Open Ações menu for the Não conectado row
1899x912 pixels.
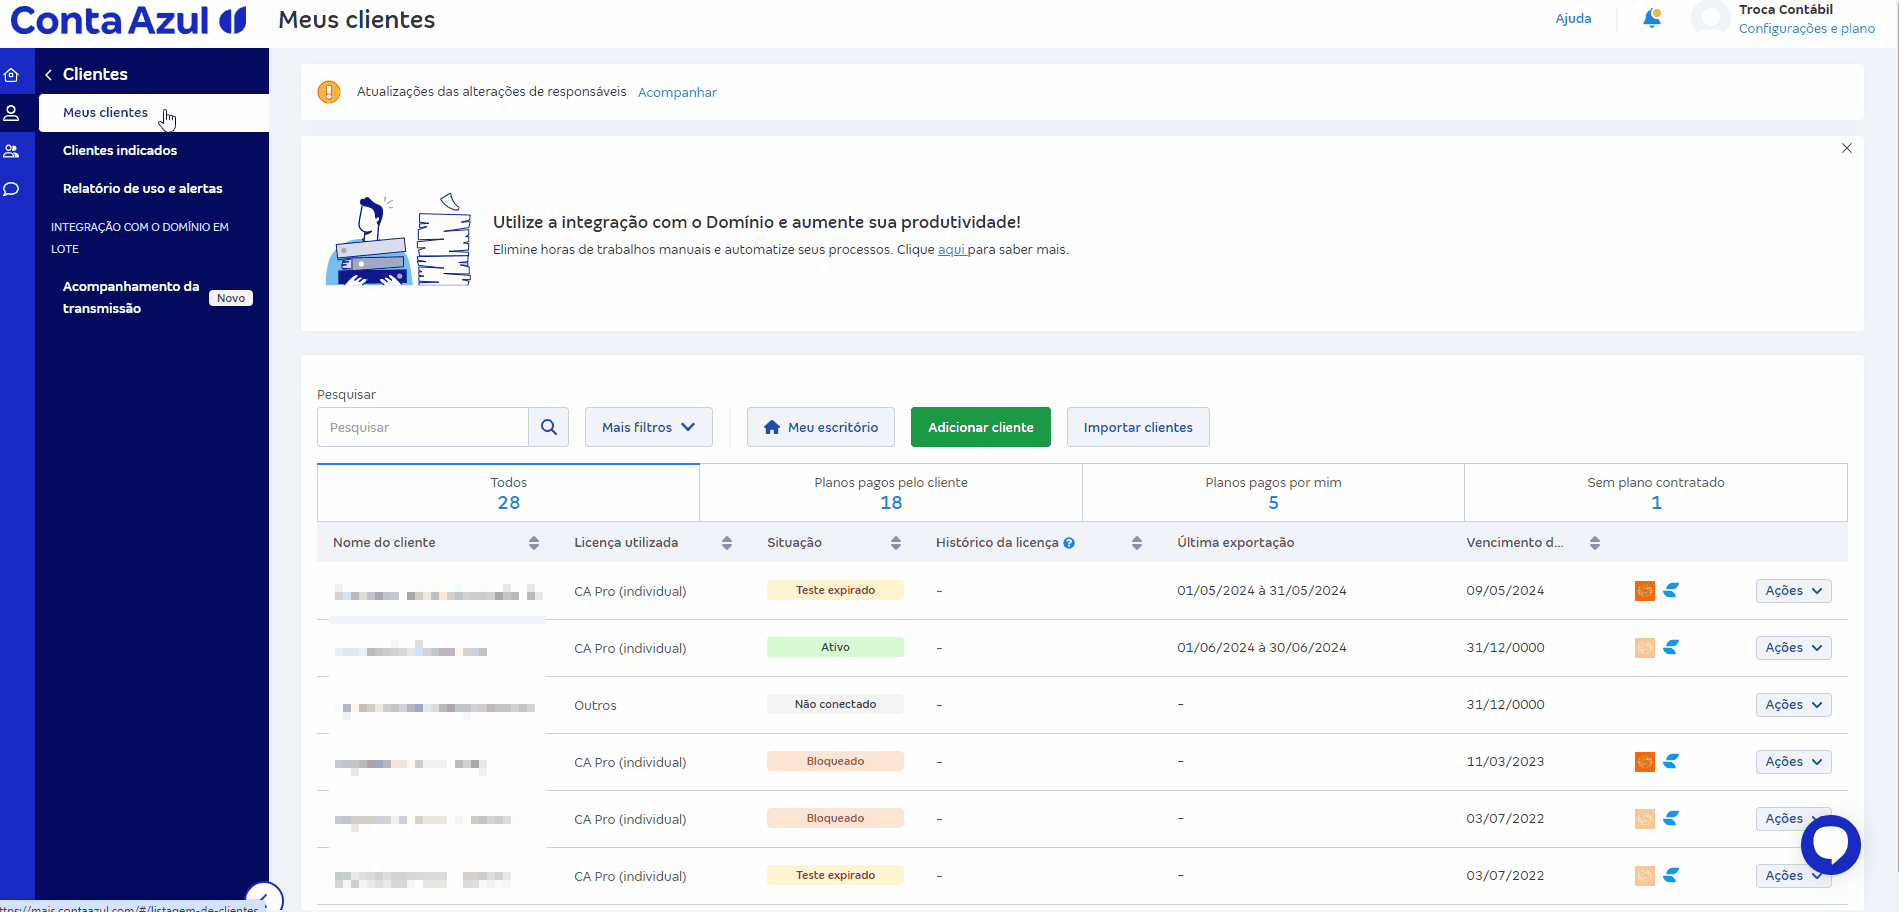point(1793,705)
